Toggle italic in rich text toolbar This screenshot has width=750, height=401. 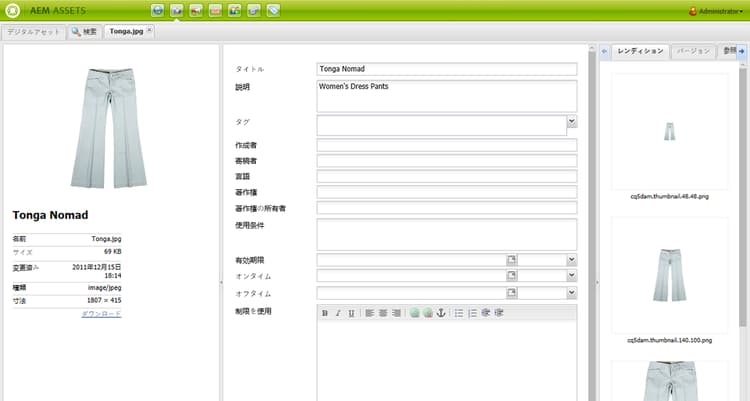[x=338, y=313]
